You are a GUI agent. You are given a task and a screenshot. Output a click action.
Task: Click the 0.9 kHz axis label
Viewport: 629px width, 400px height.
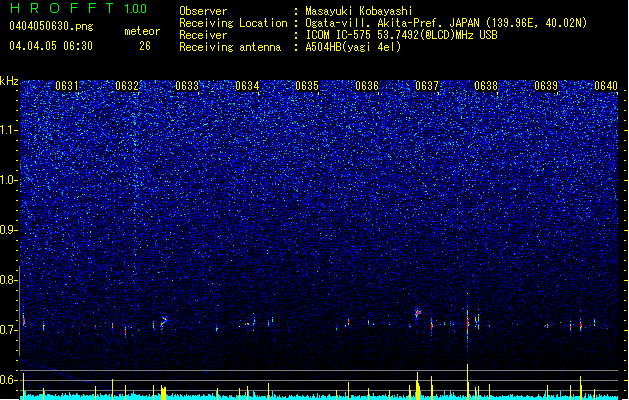[x=9, y=230]
